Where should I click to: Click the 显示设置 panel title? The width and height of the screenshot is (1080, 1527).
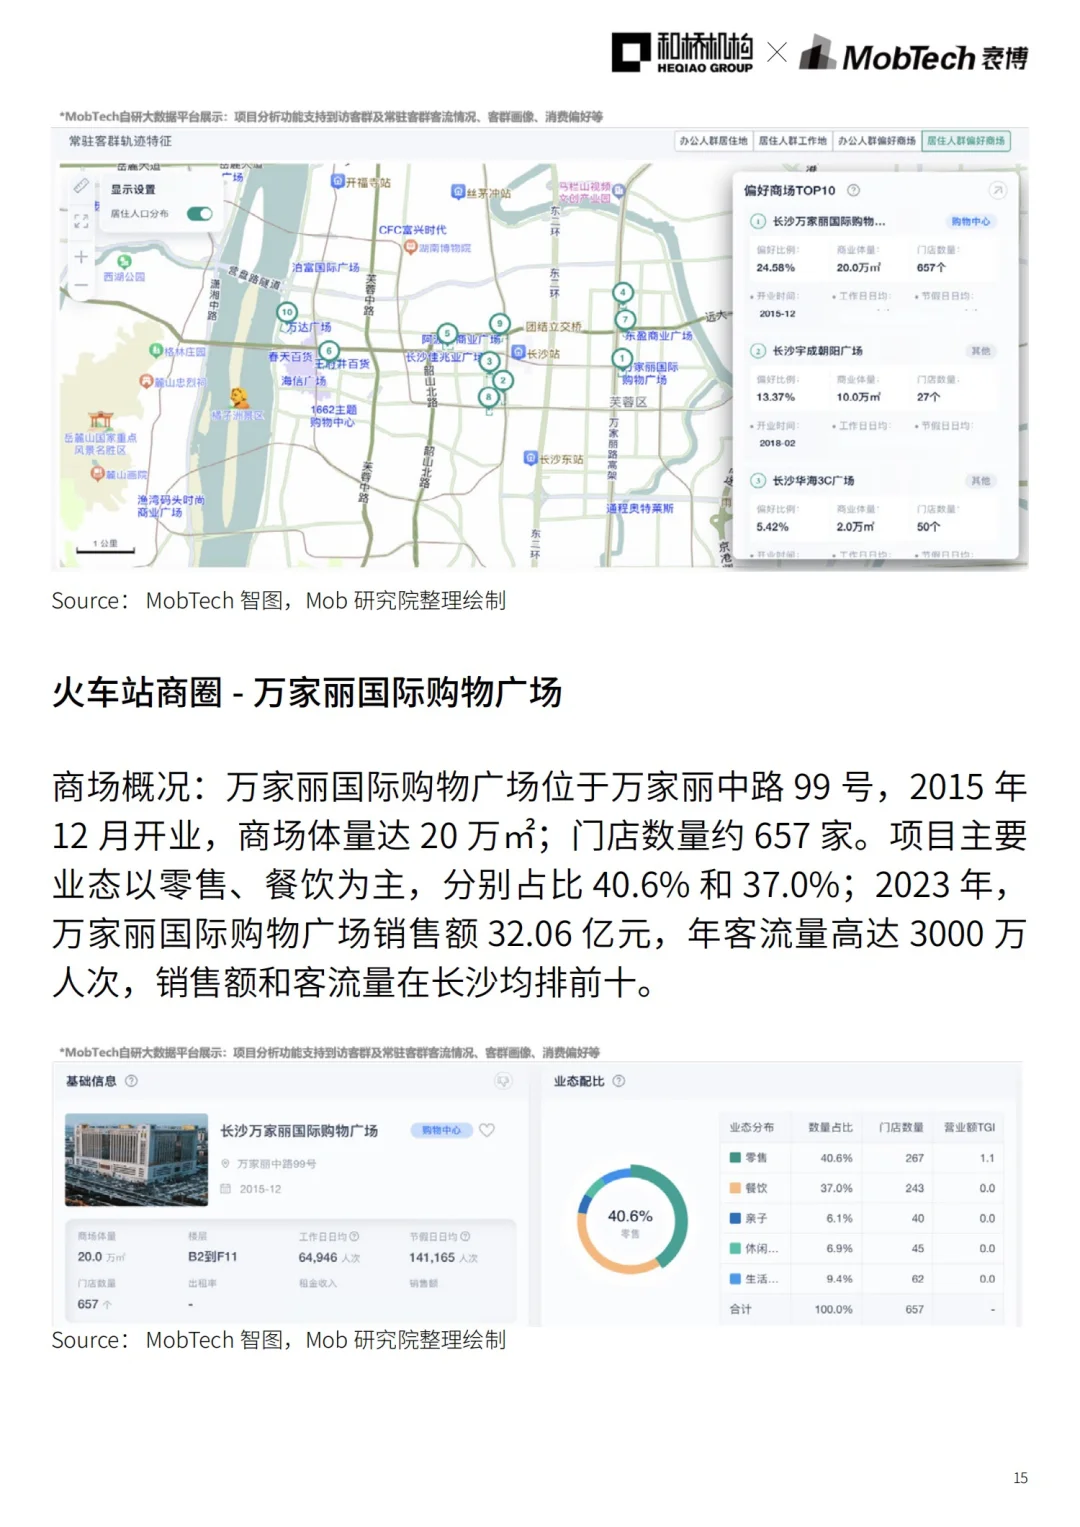click(133, 189)
